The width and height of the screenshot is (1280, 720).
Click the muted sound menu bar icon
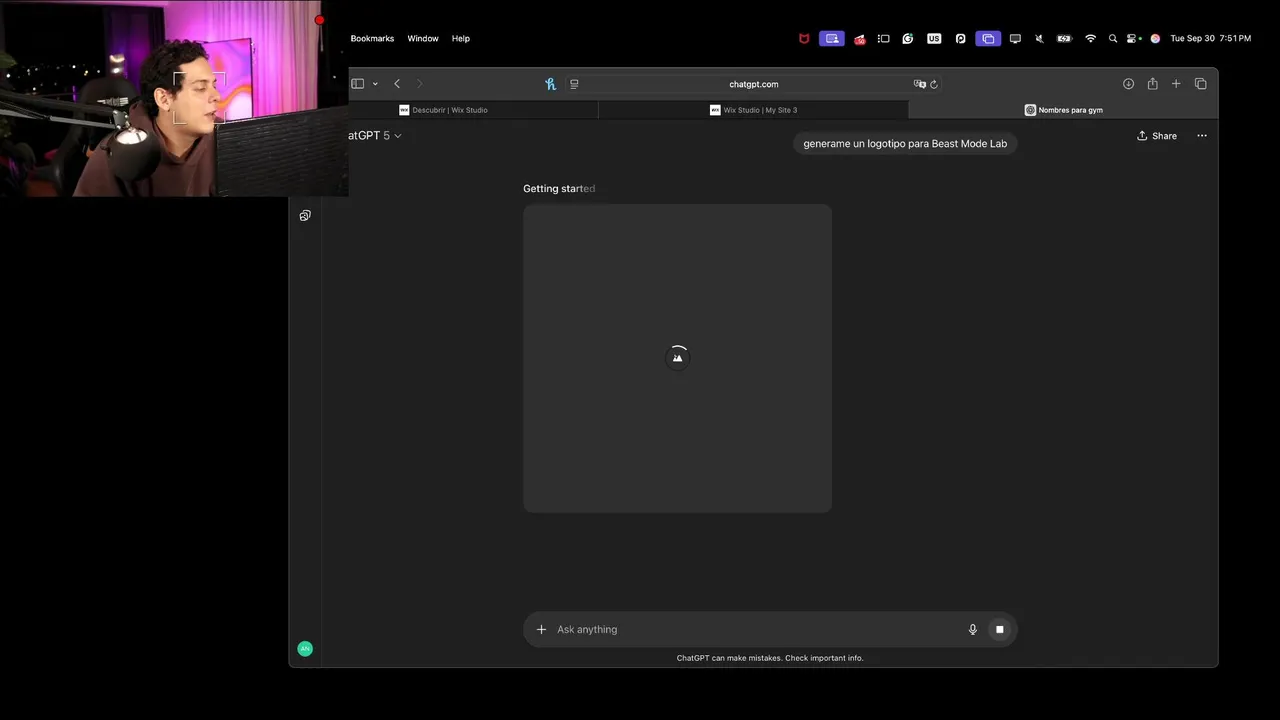1039,38
